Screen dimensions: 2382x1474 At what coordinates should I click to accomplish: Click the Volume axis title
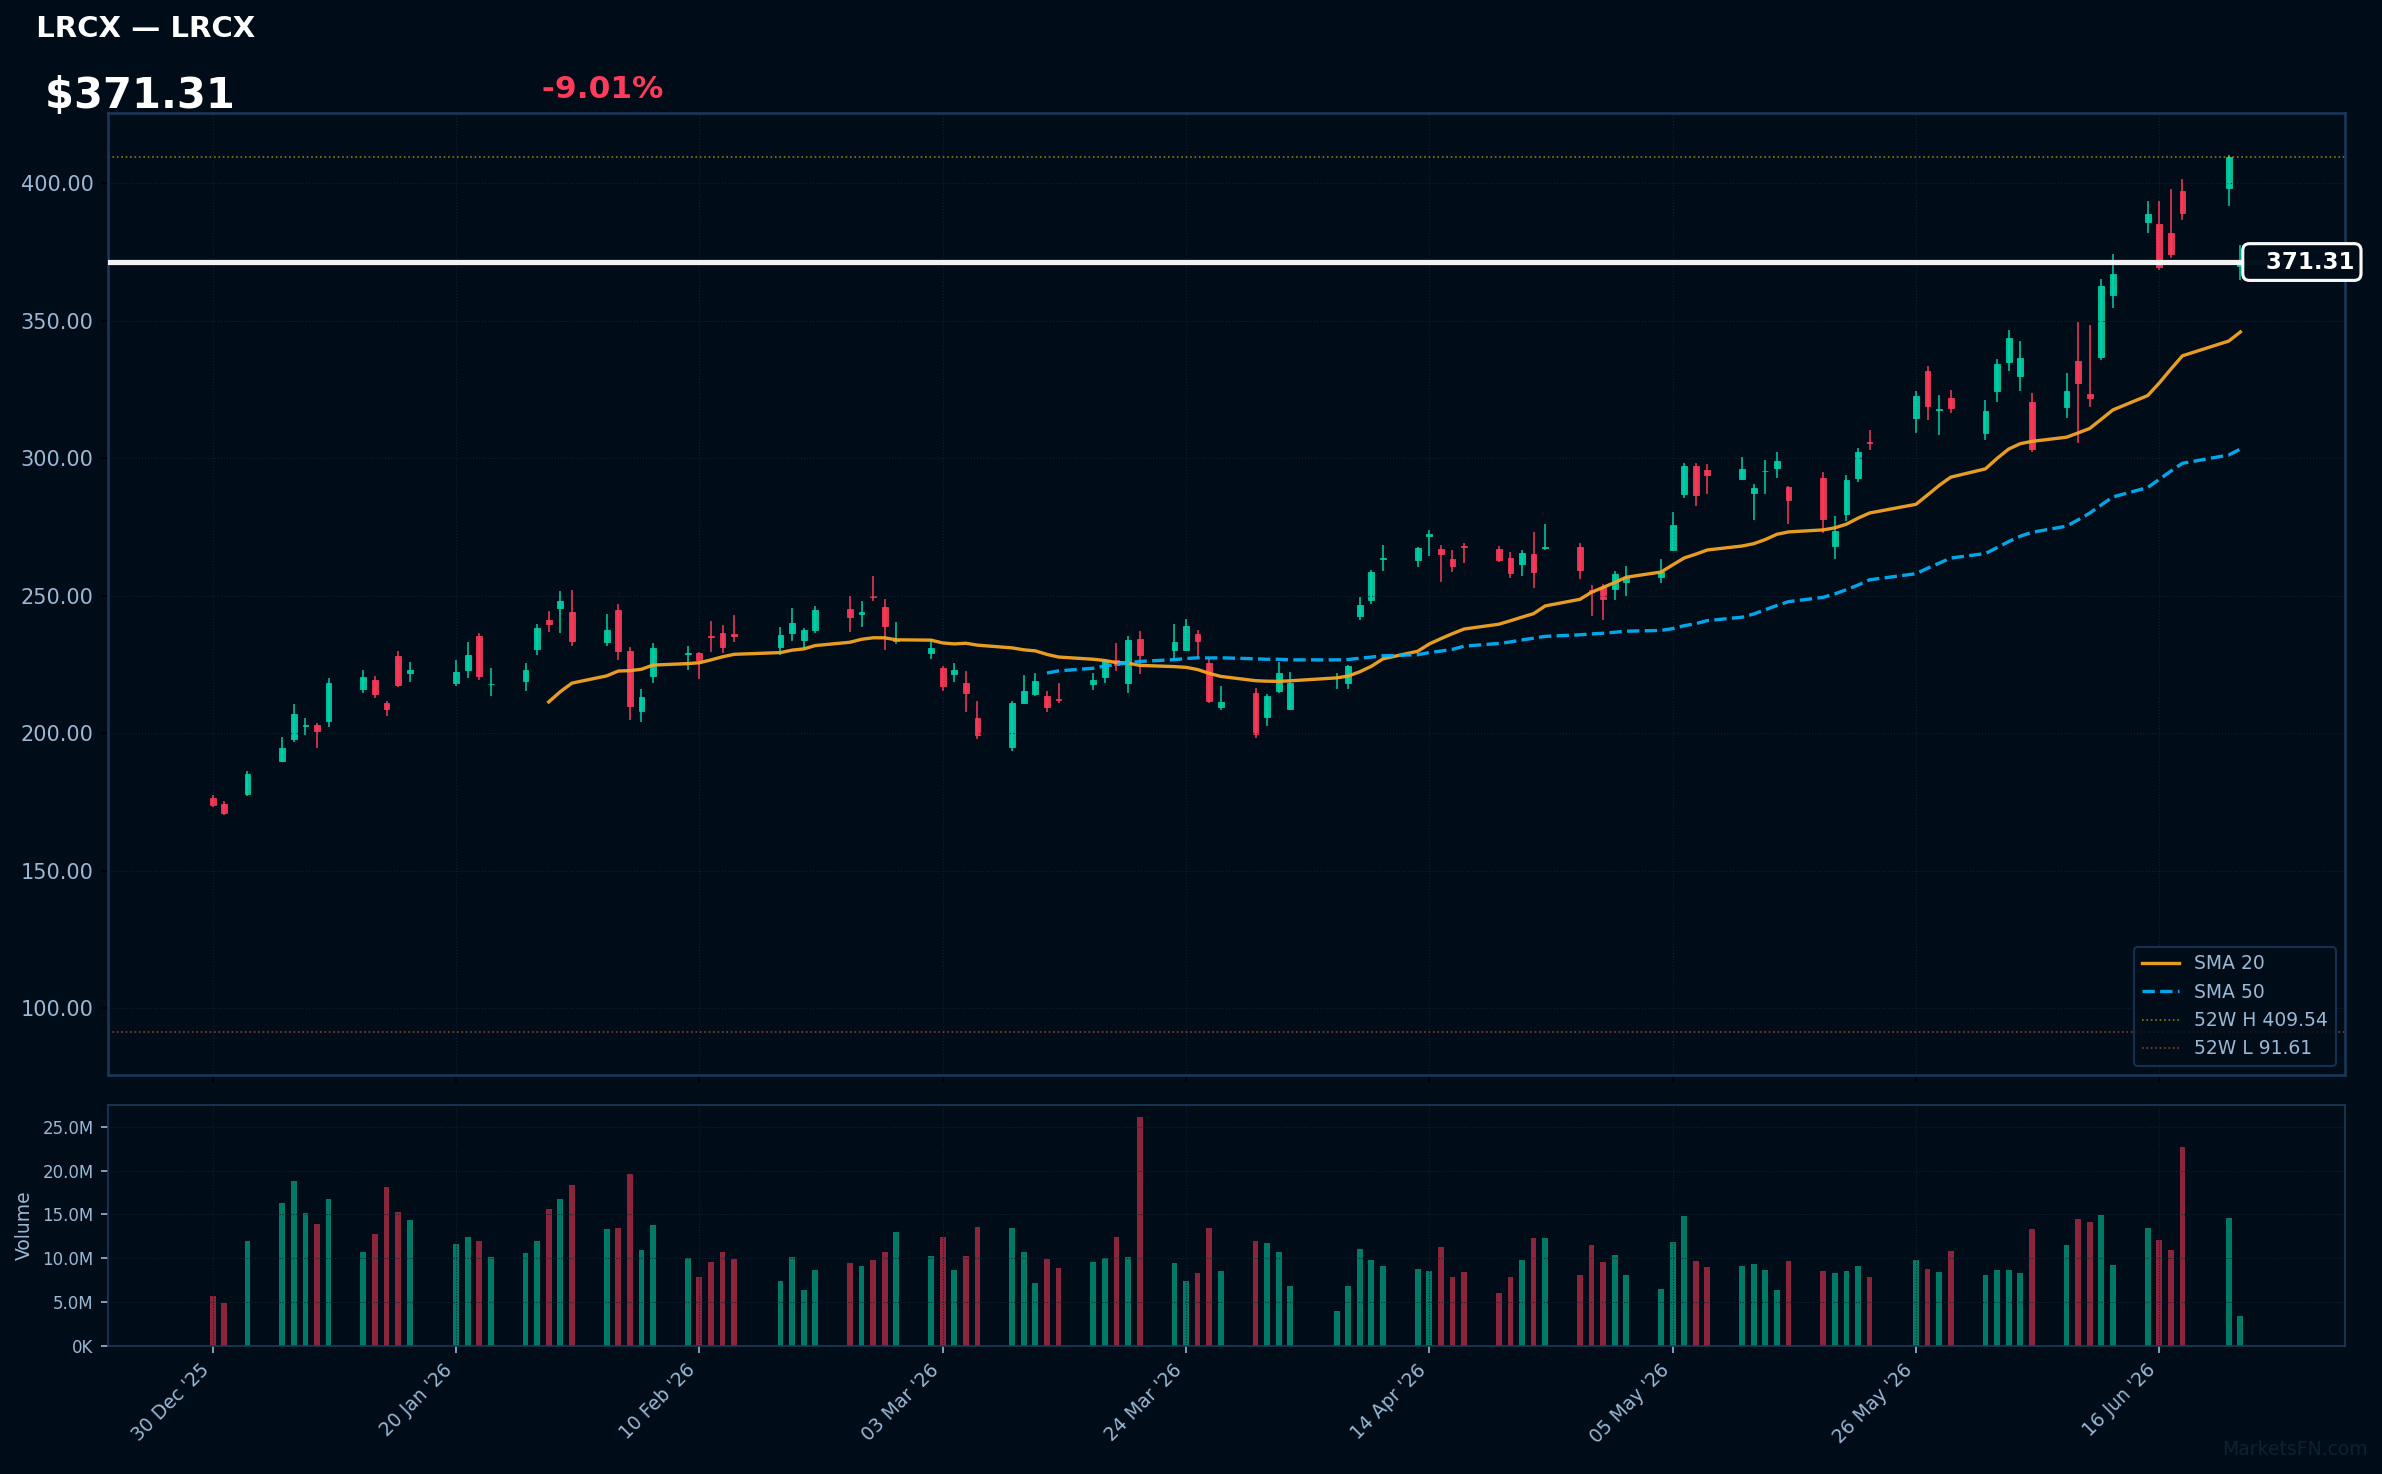(23, 1226)
